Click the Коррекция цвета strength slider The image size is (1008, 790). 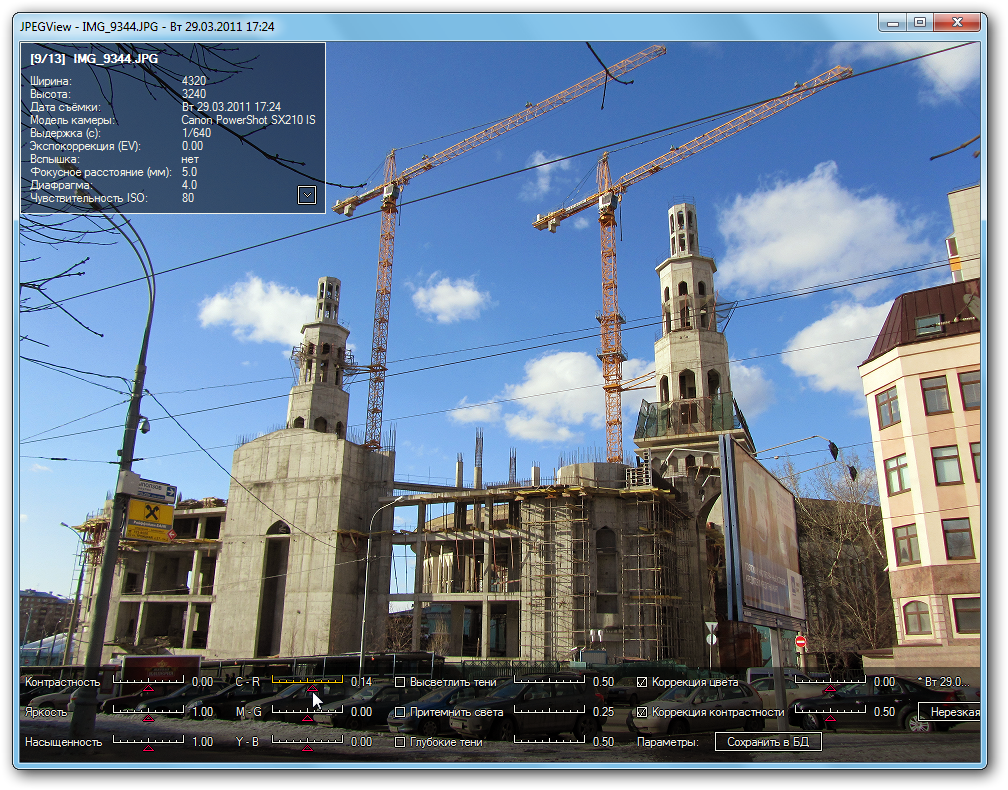pyautogui.click(x=830, y=682)
